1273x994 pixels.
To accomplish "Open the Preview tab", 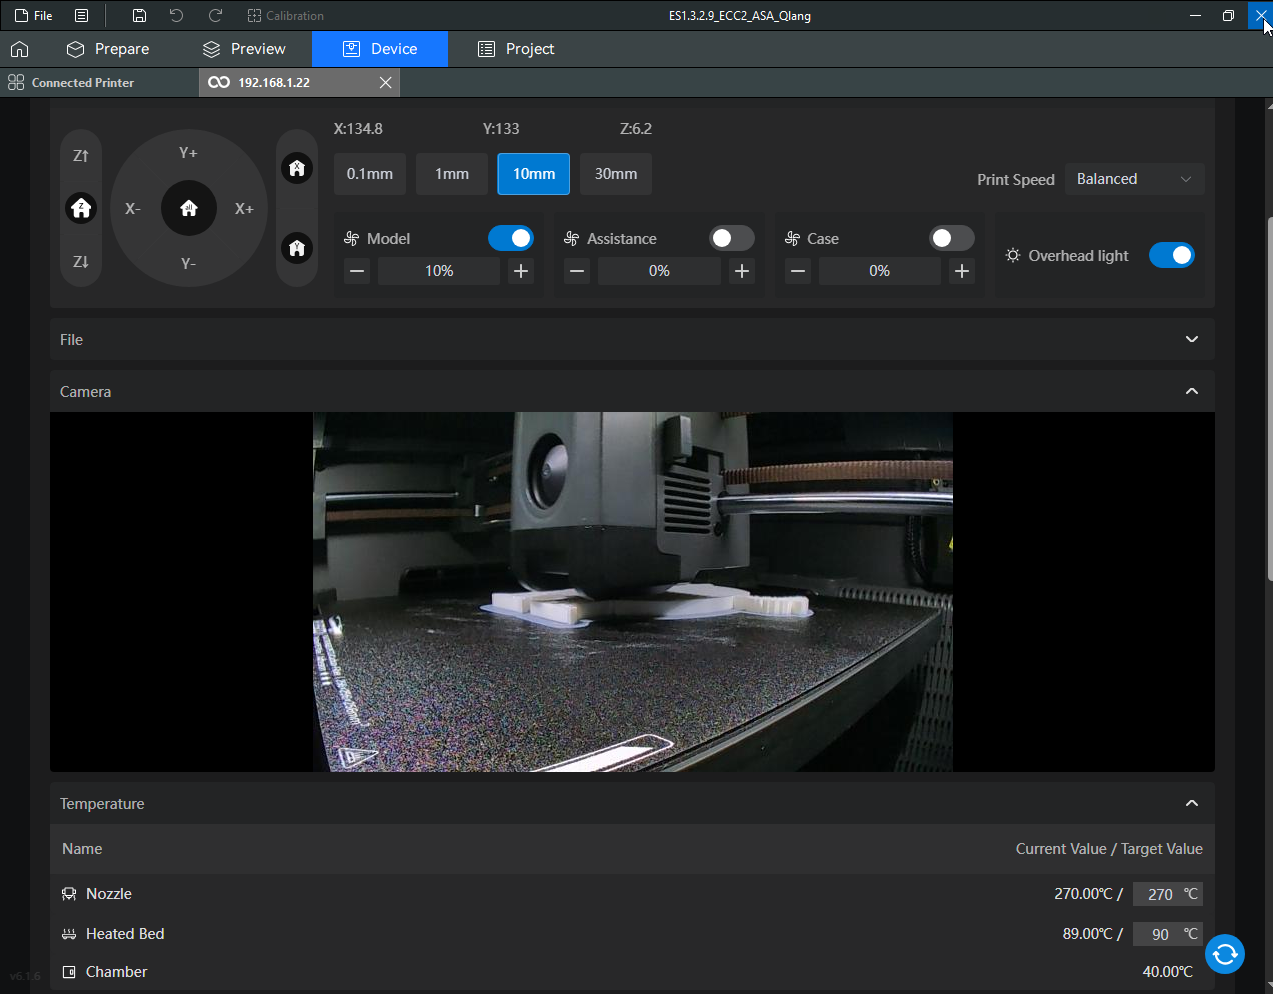I will click(244, 49).
